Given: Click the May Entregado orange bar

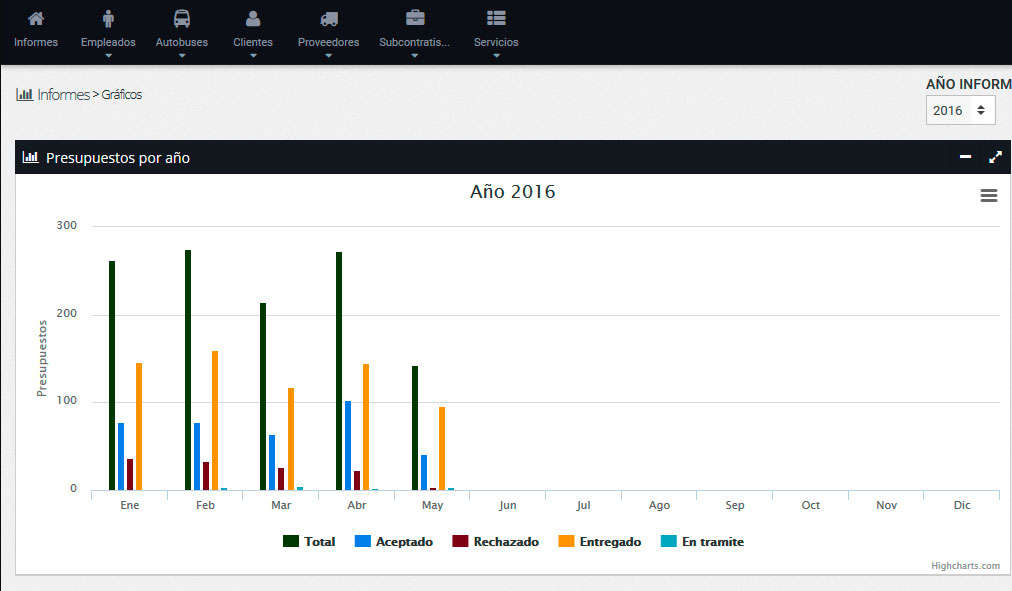Looking at the screenshot, I should [442, 448].
